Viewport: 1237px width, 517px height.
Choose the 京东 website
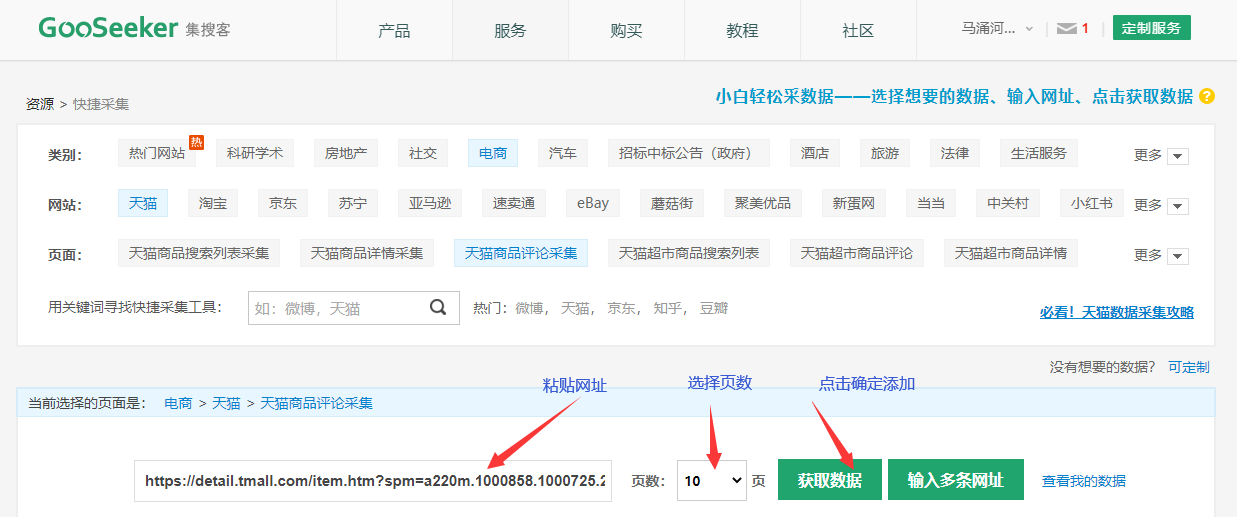[x=283, y=203]
